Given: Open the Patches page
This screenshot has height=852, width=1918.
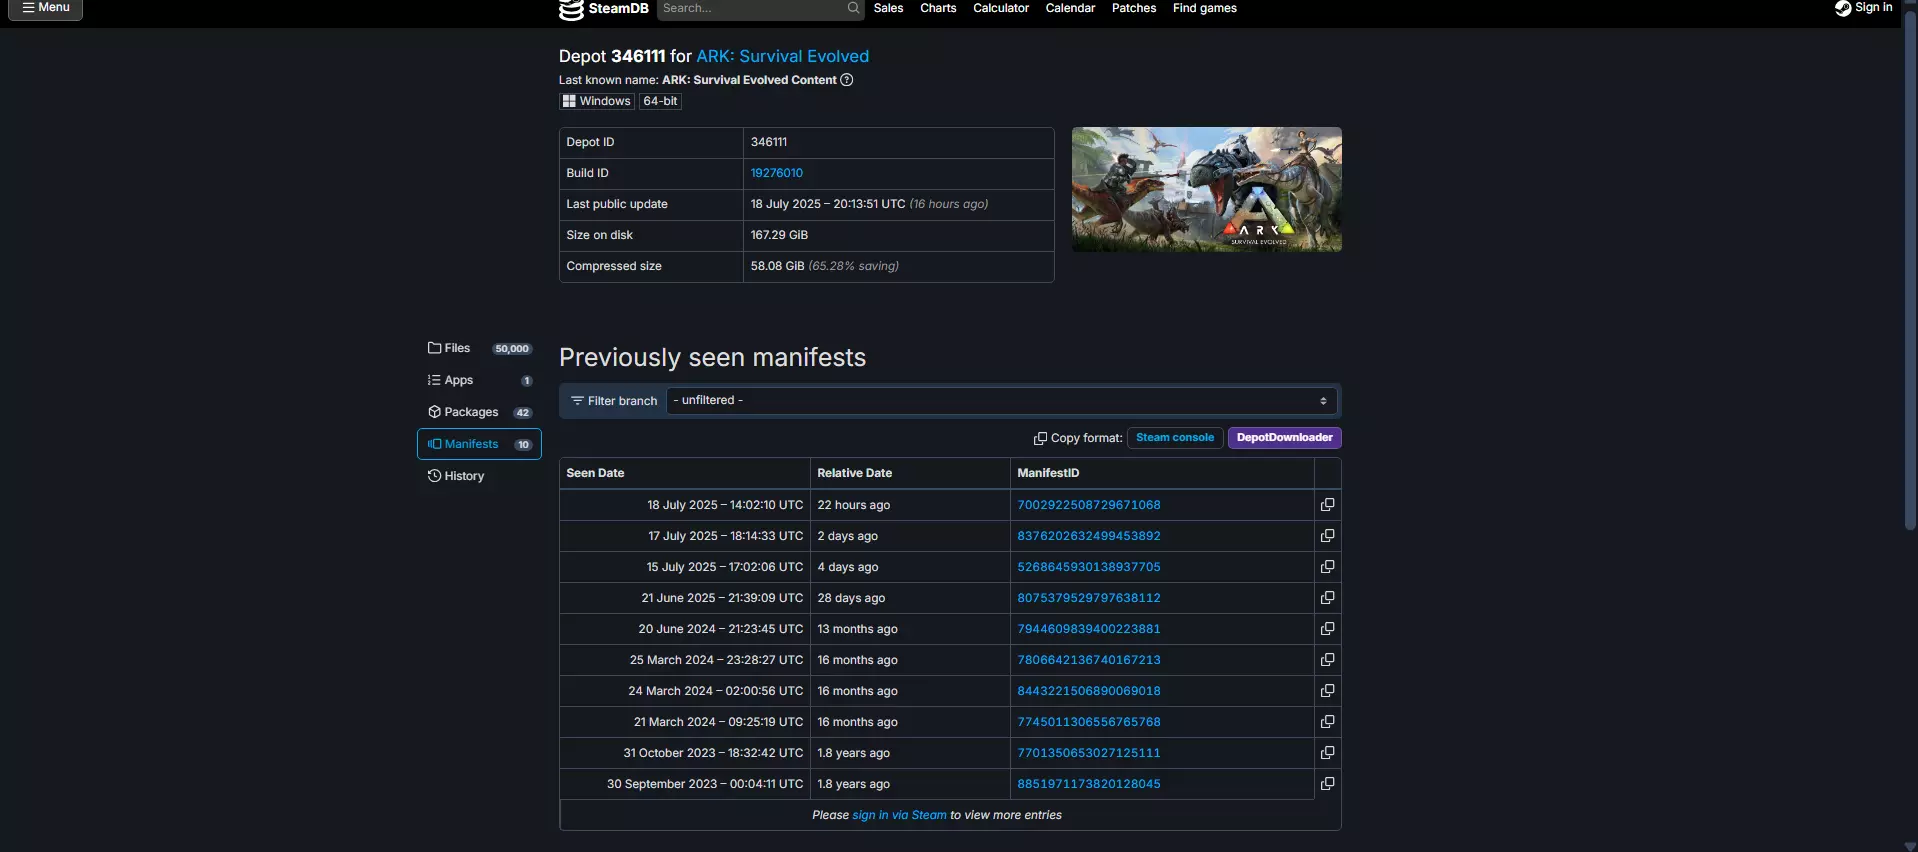Looking at the screenshot, I should 1134,8.
